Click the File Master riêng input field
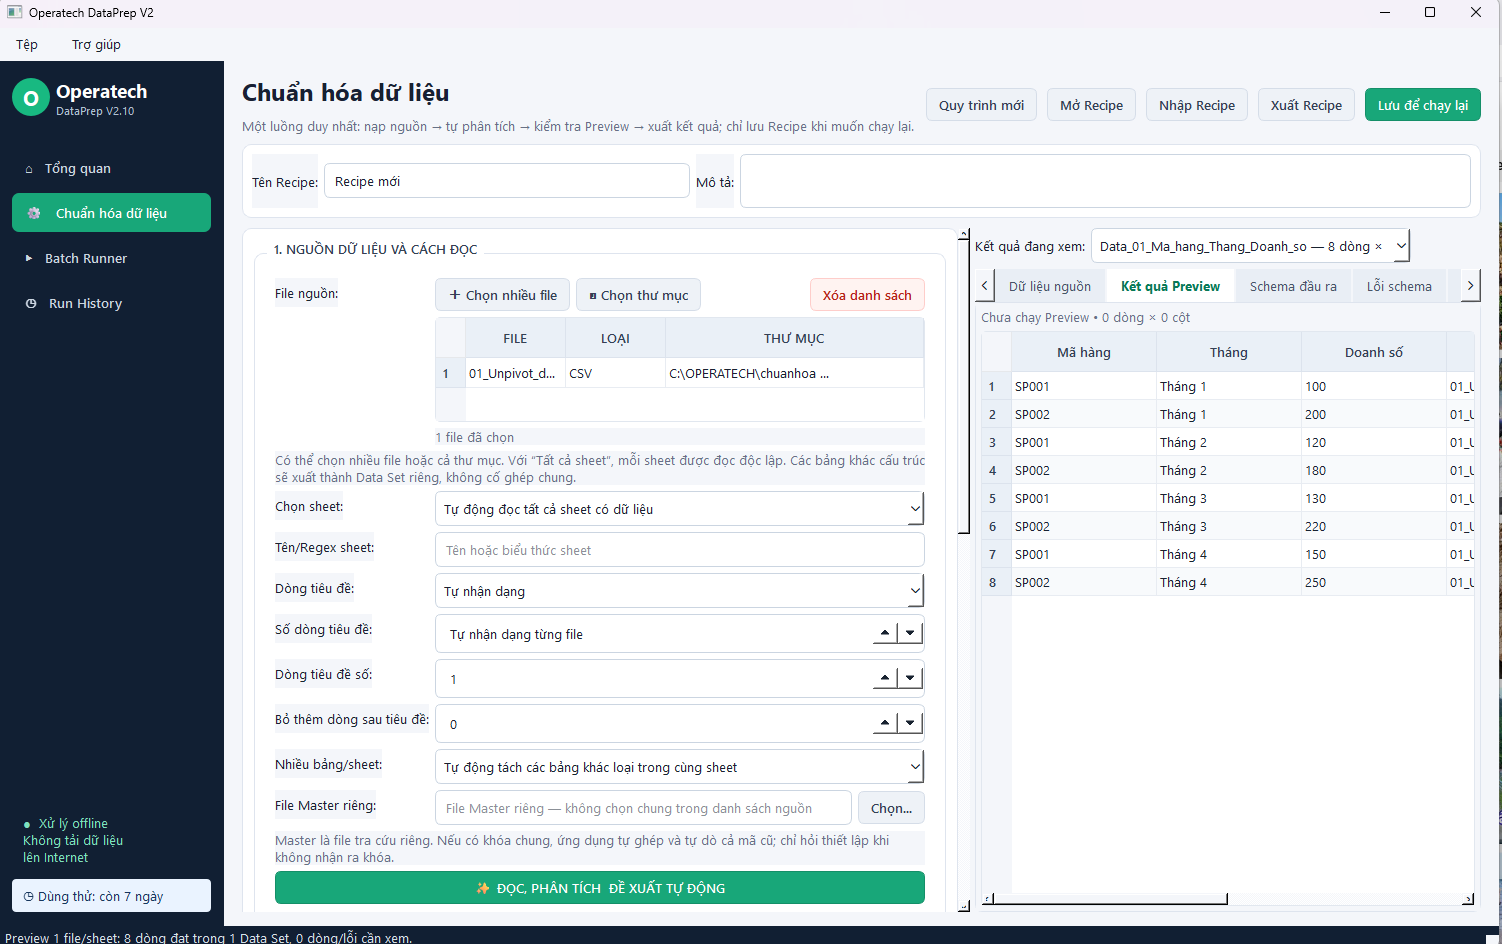 point(643,808)
